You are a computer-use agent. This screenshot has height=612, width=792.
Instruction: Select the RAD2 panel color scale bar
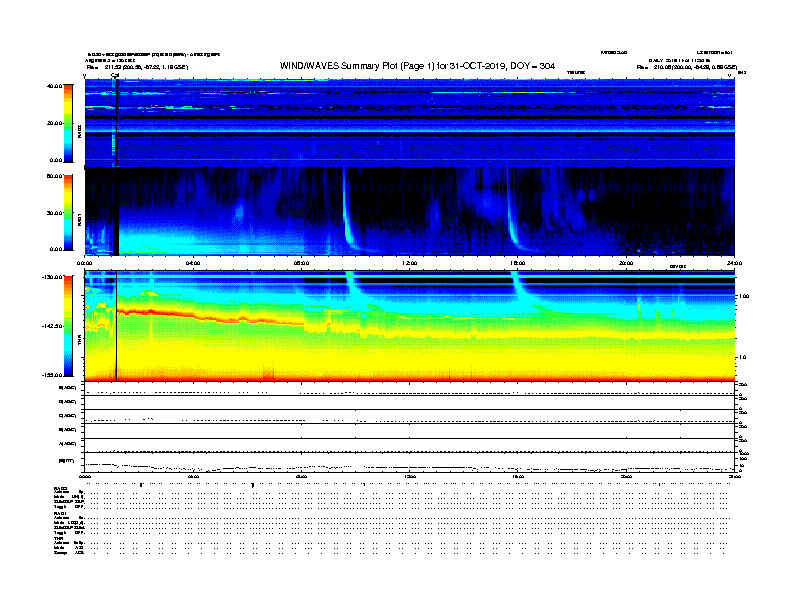pyautogui.click(x=68, y=123)
